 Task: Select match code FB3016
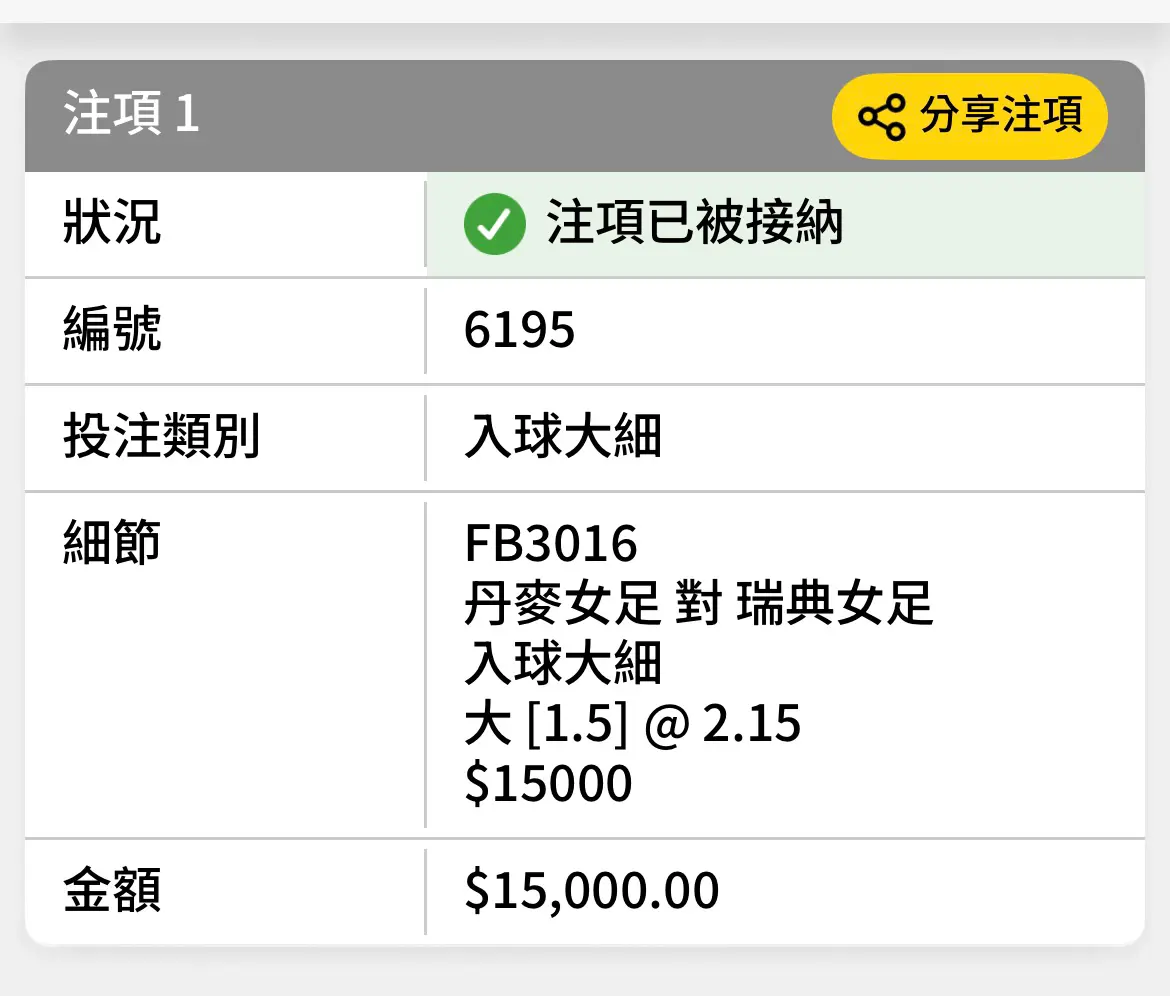551,543
